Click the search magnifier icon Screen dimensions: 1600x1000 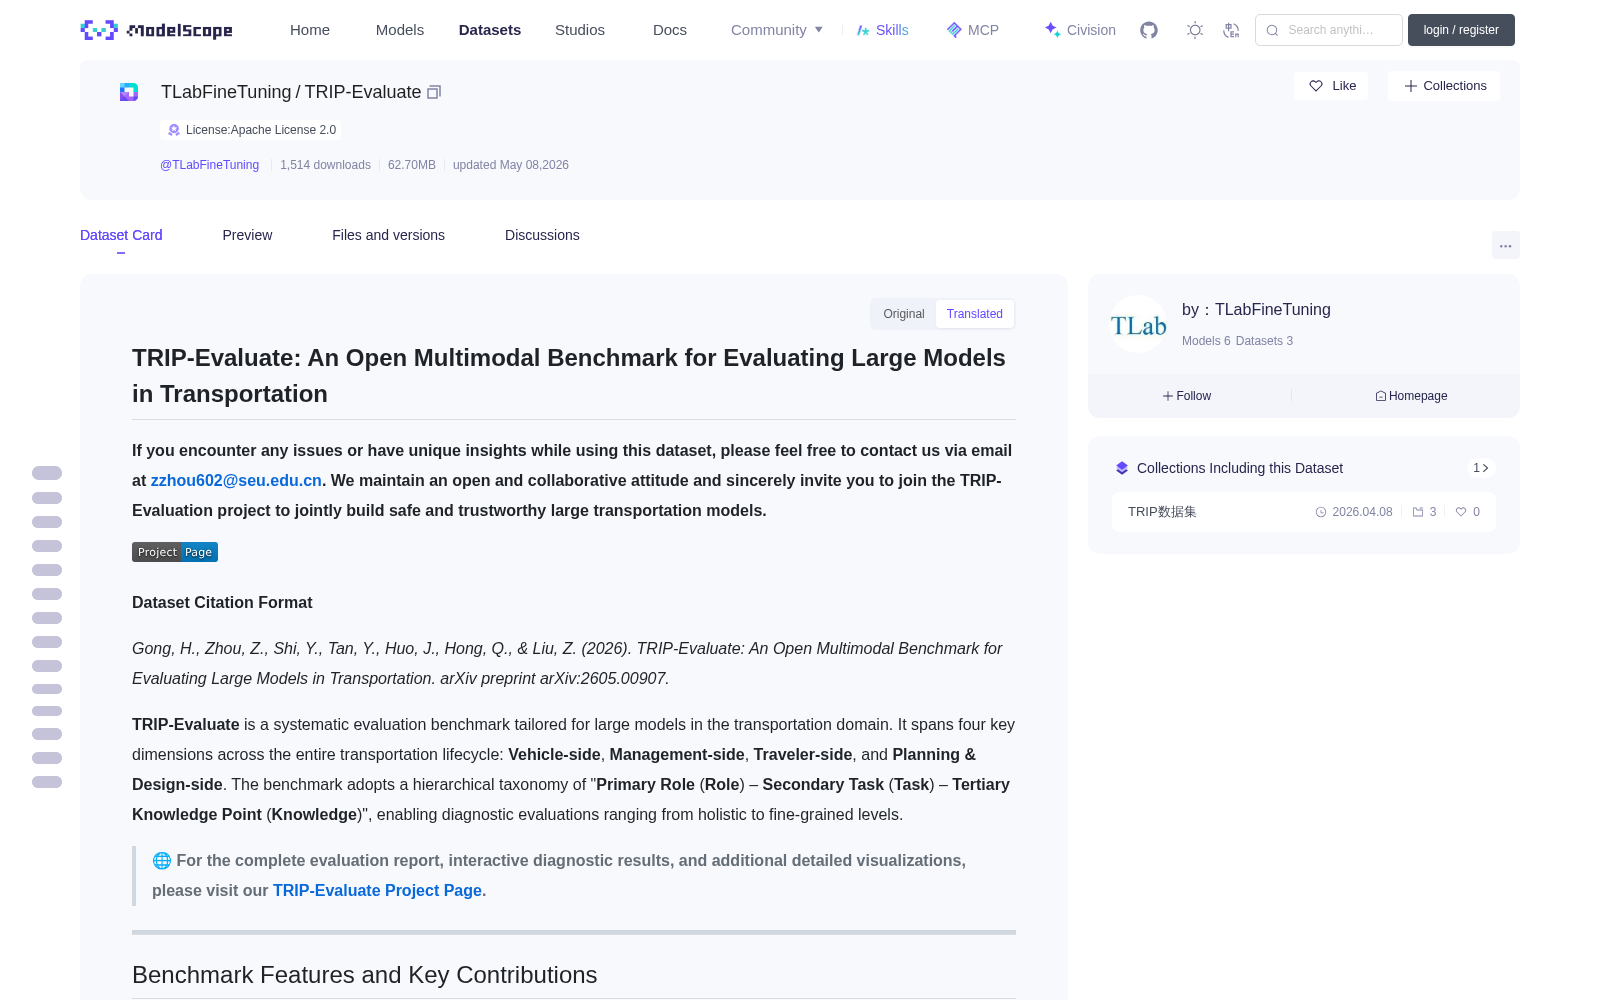pyautogui.click(x=1272, y=30)
